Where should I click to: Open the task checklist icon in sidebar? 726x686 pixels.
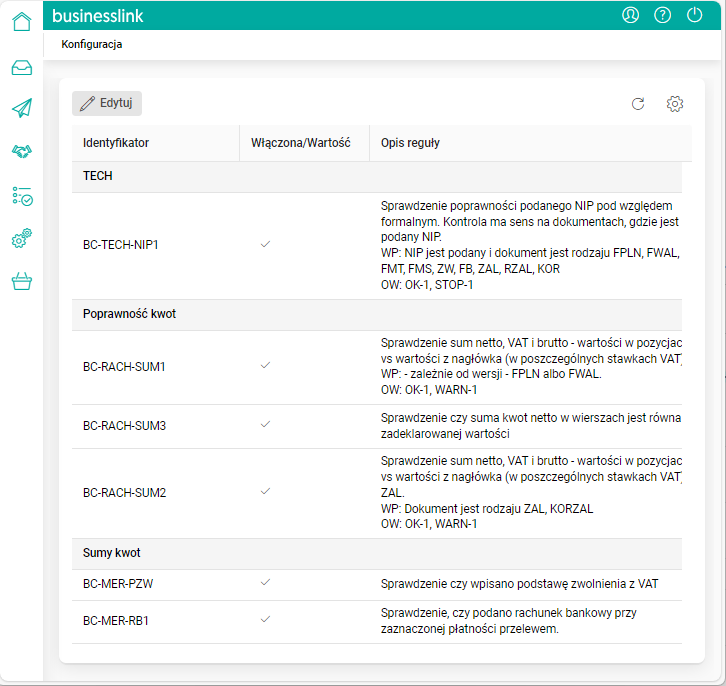tap(22, 195)
